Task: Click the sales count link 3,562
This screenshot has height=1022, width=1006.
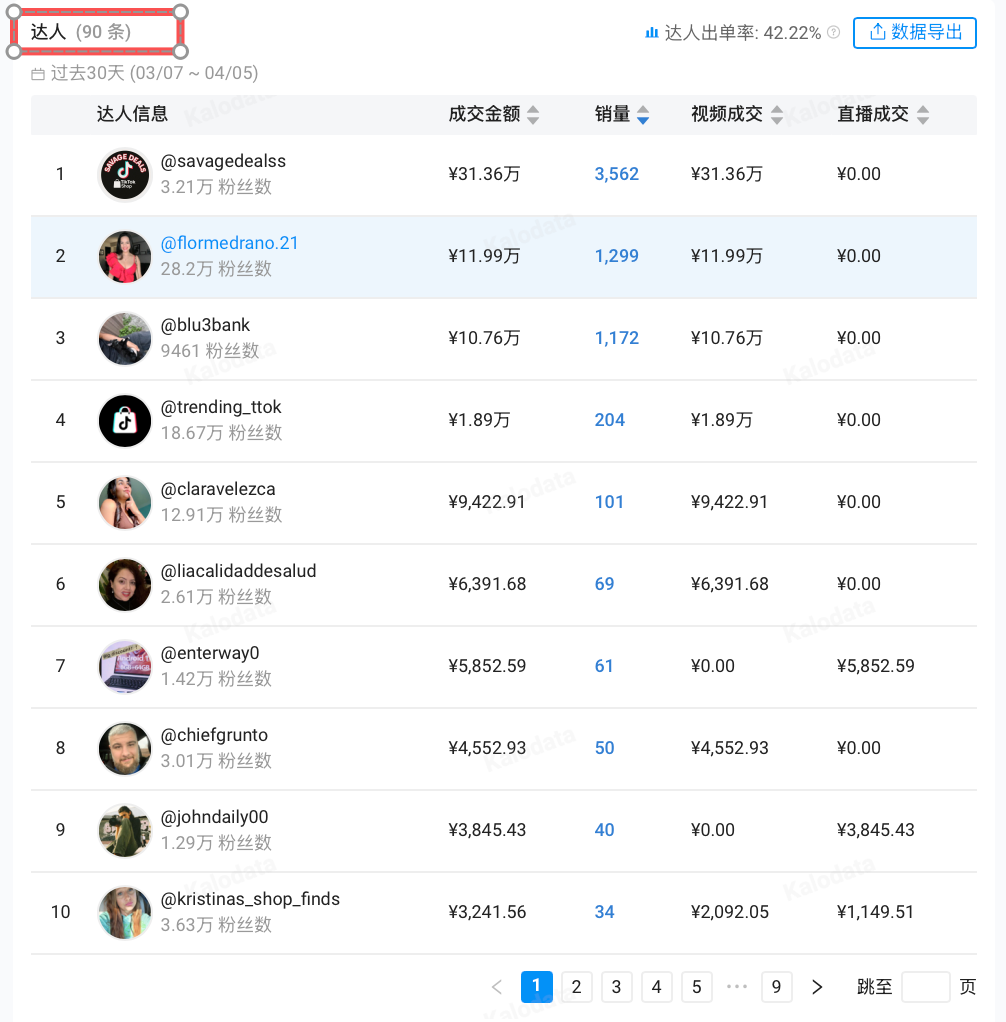Action: point(617,174)
